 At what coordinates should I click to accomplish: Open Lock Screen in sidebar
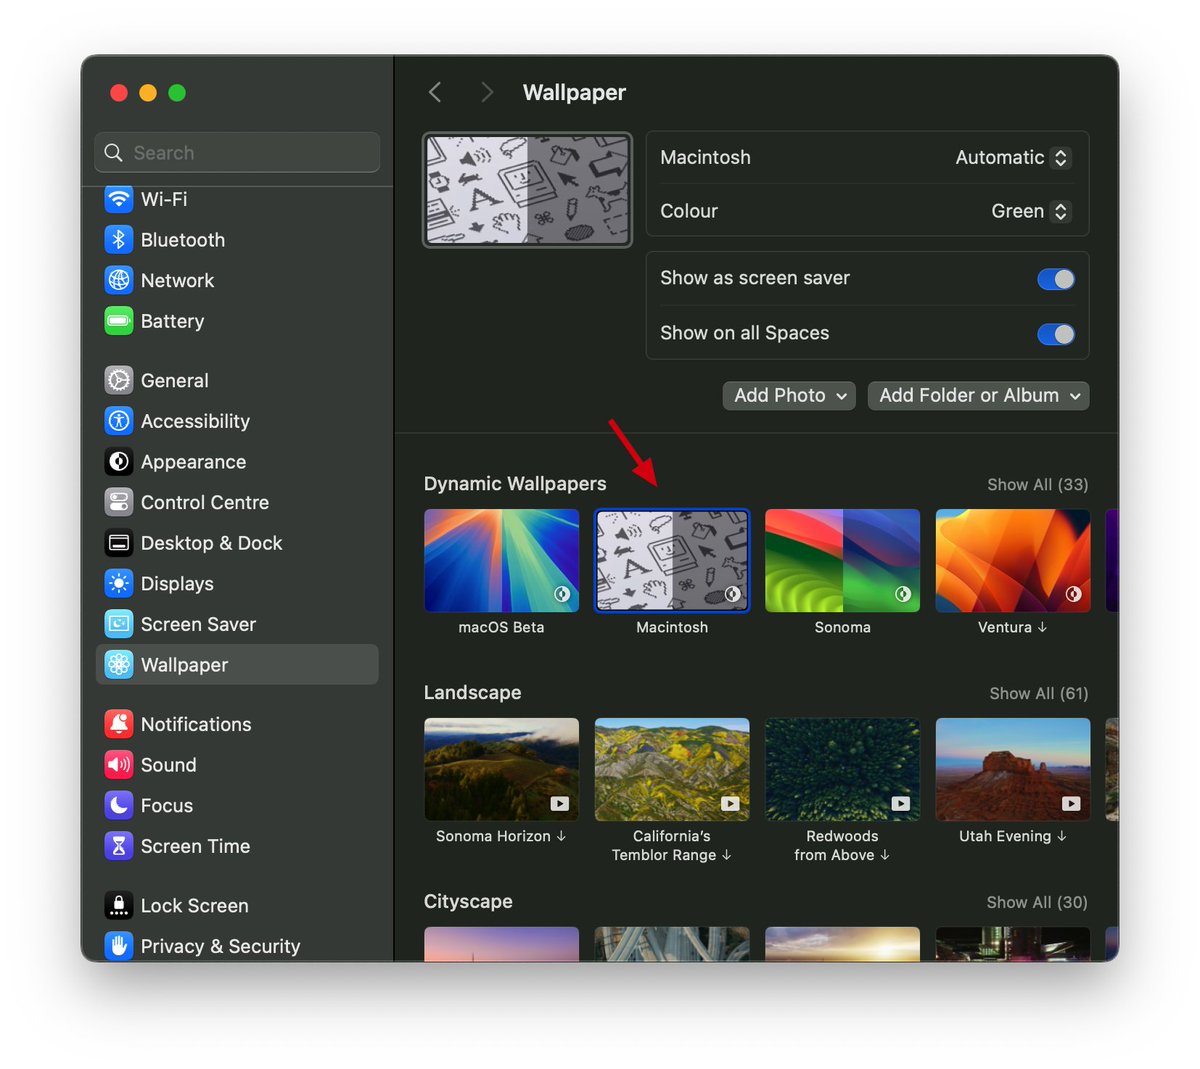pos(237,906)
